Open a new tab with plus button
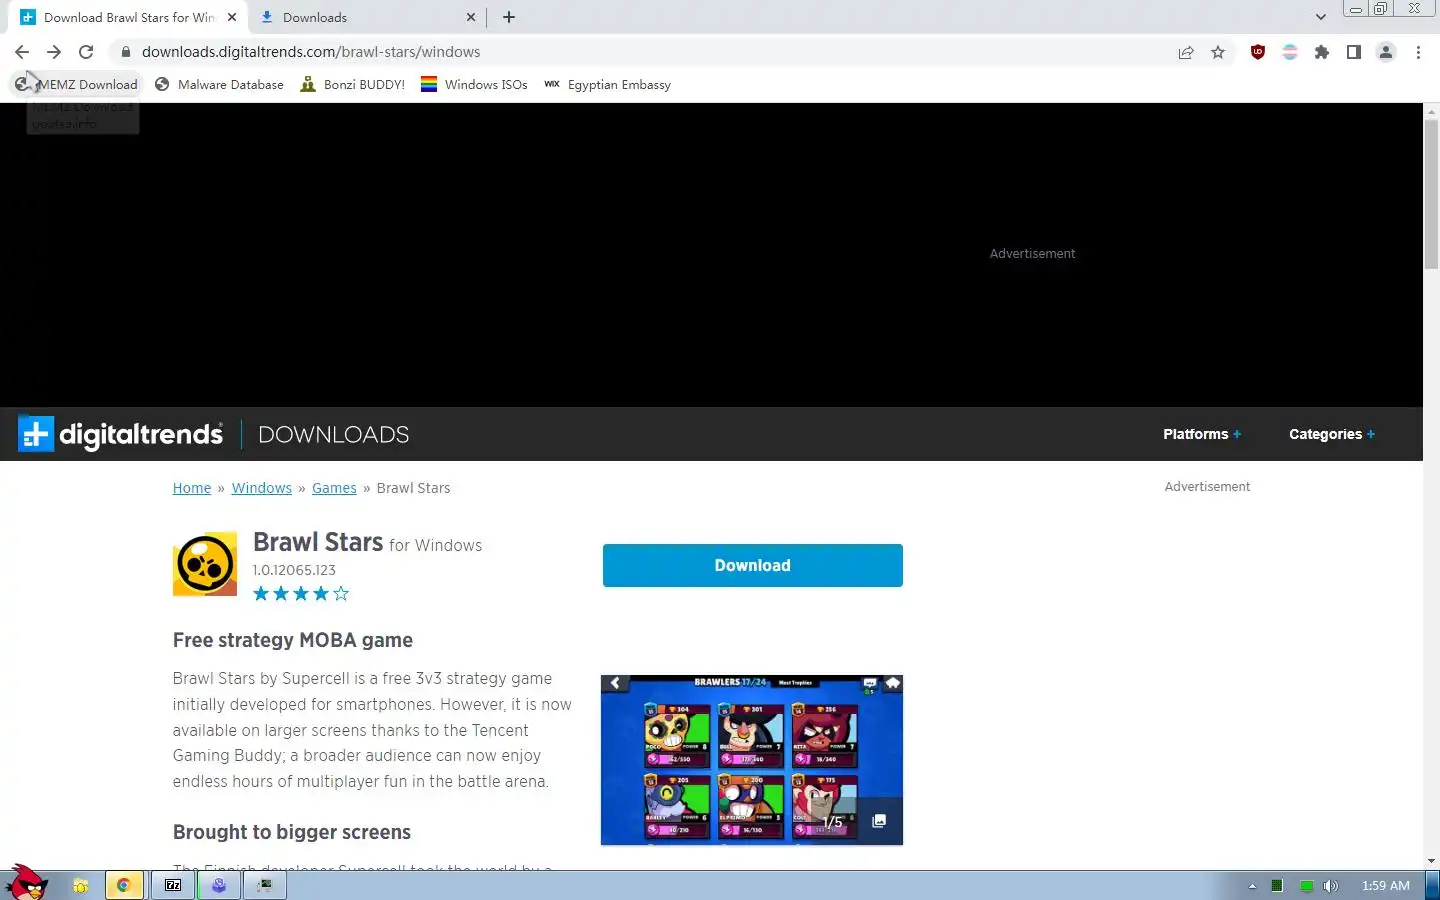 509,17
